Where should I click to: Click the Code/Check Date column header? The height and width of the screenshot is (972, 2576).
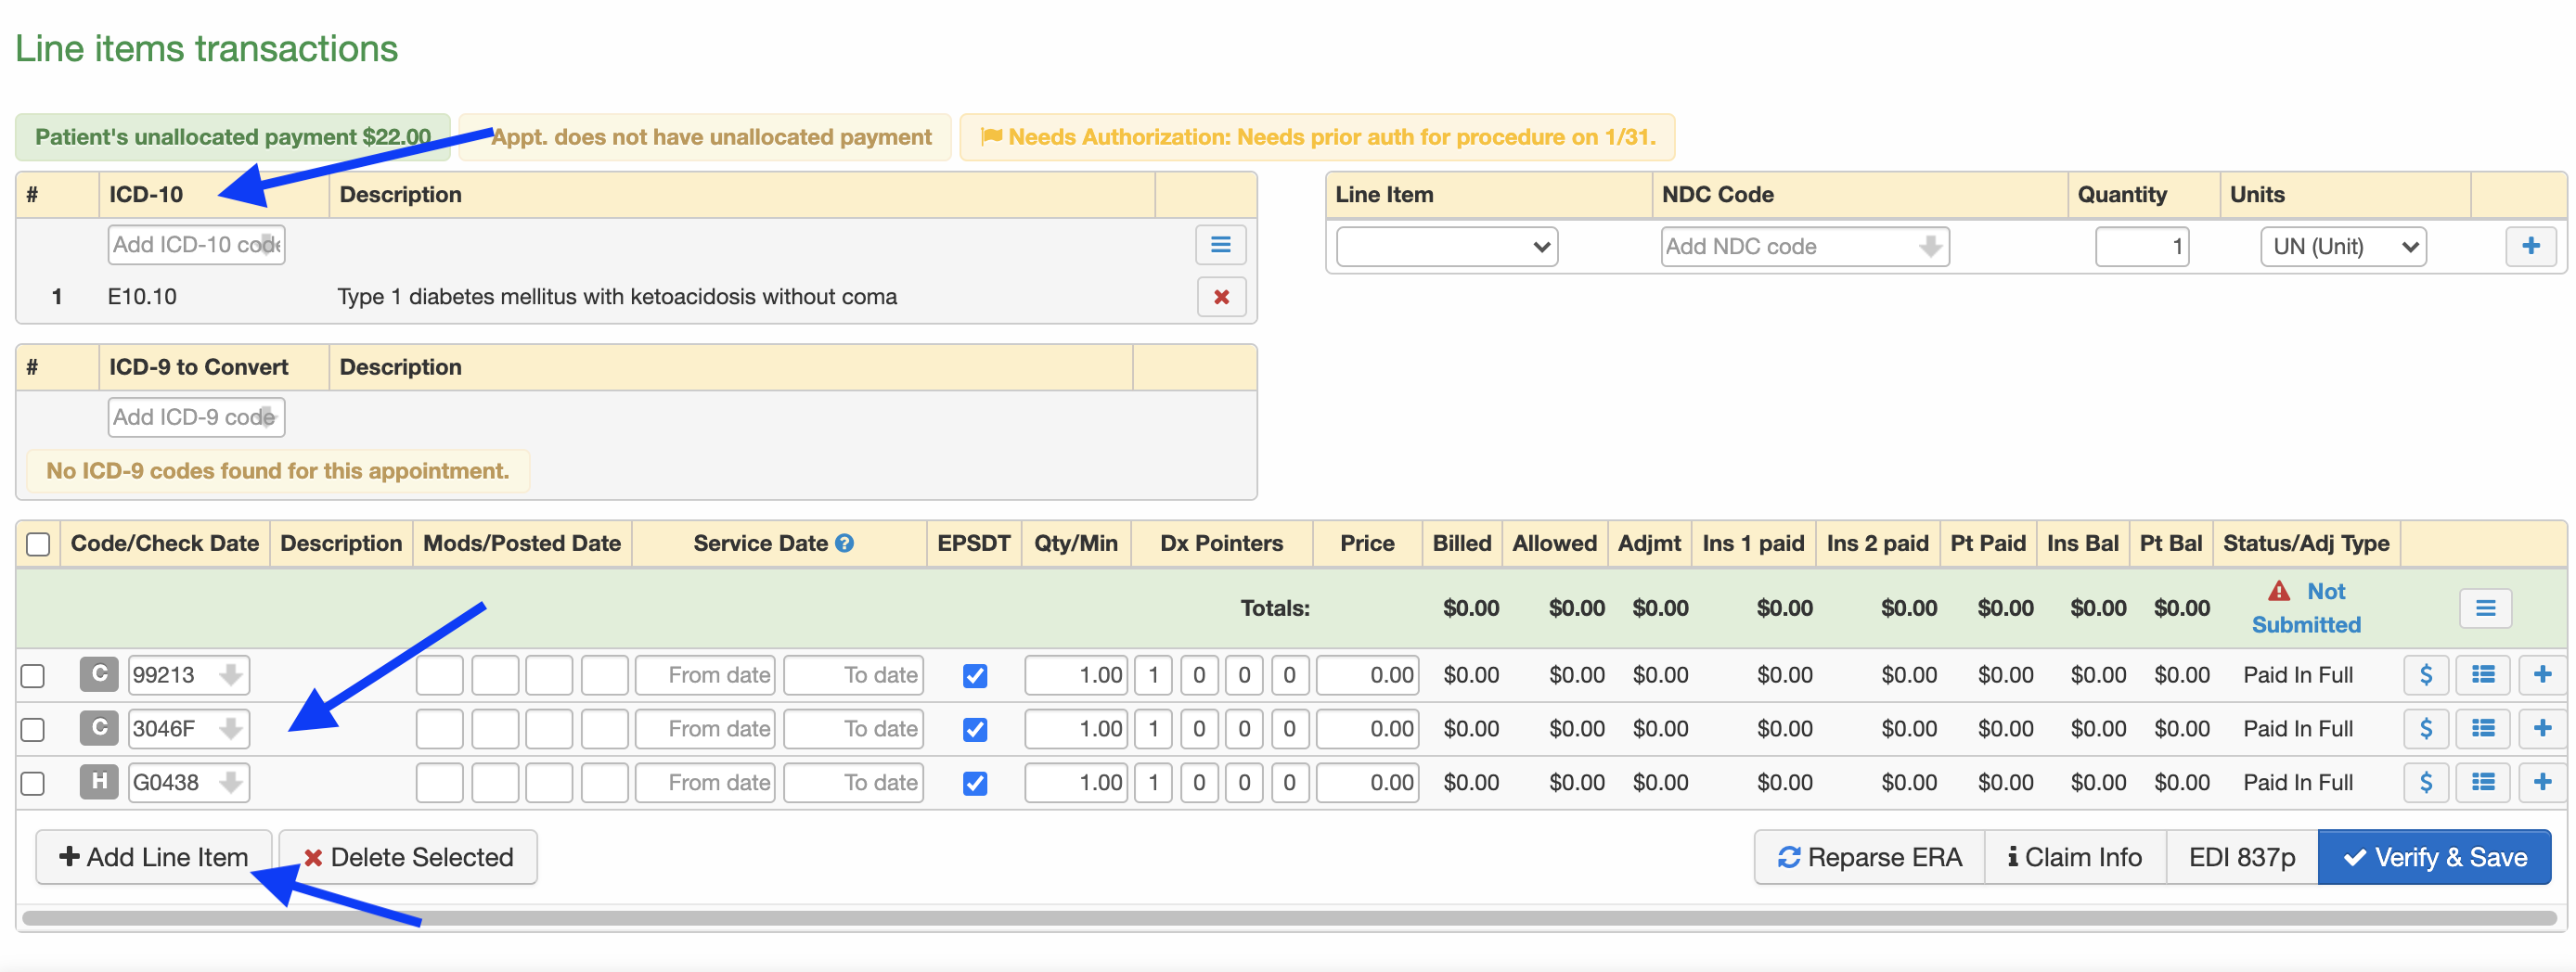tap(164, 544)
